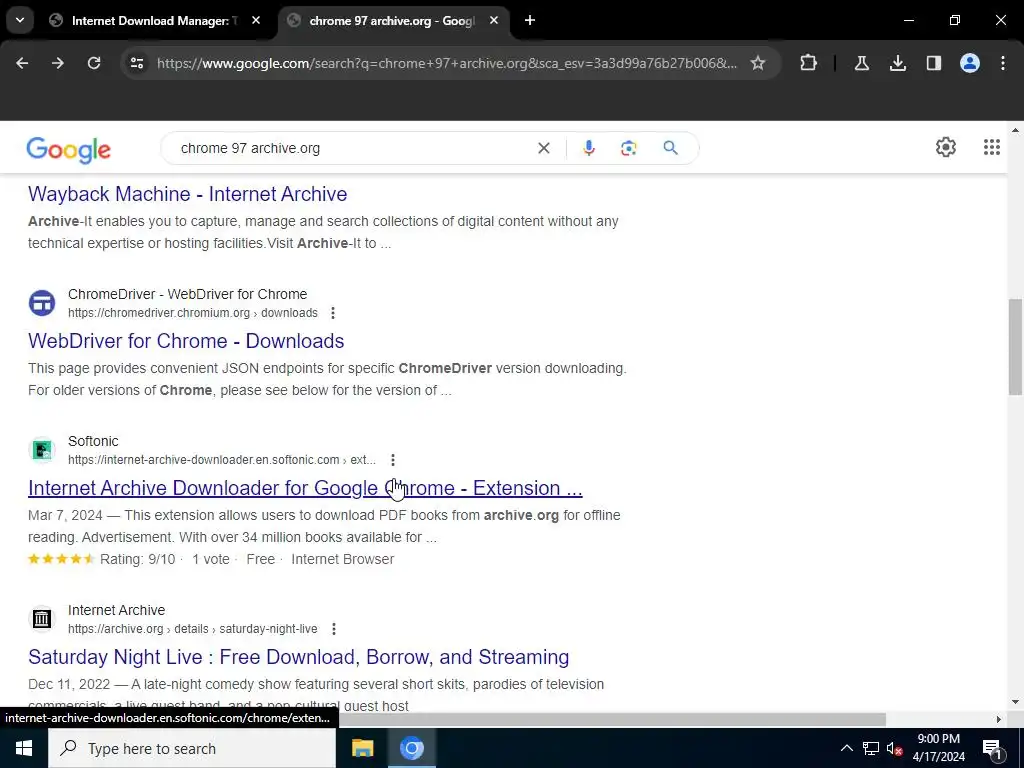This screenshot has width=1024, height=768.
Task: Open more options for Saturday Night Live result
Action: click(334, 629)
